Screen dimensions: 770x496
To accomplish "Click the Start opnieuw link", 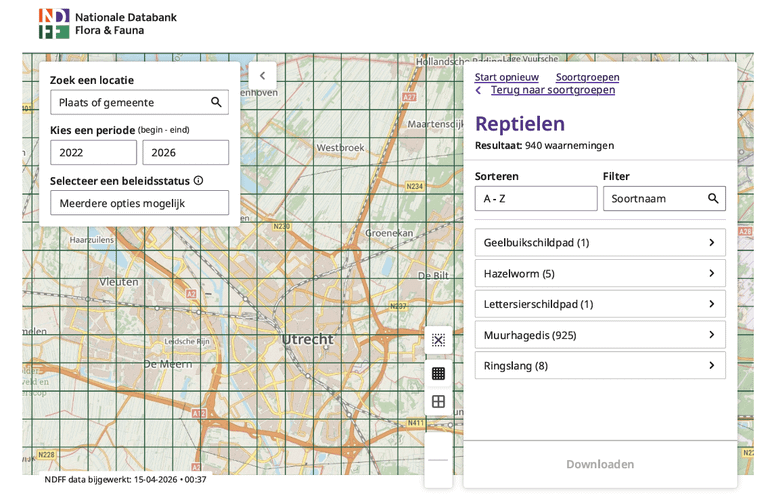I will coord(506,77).
